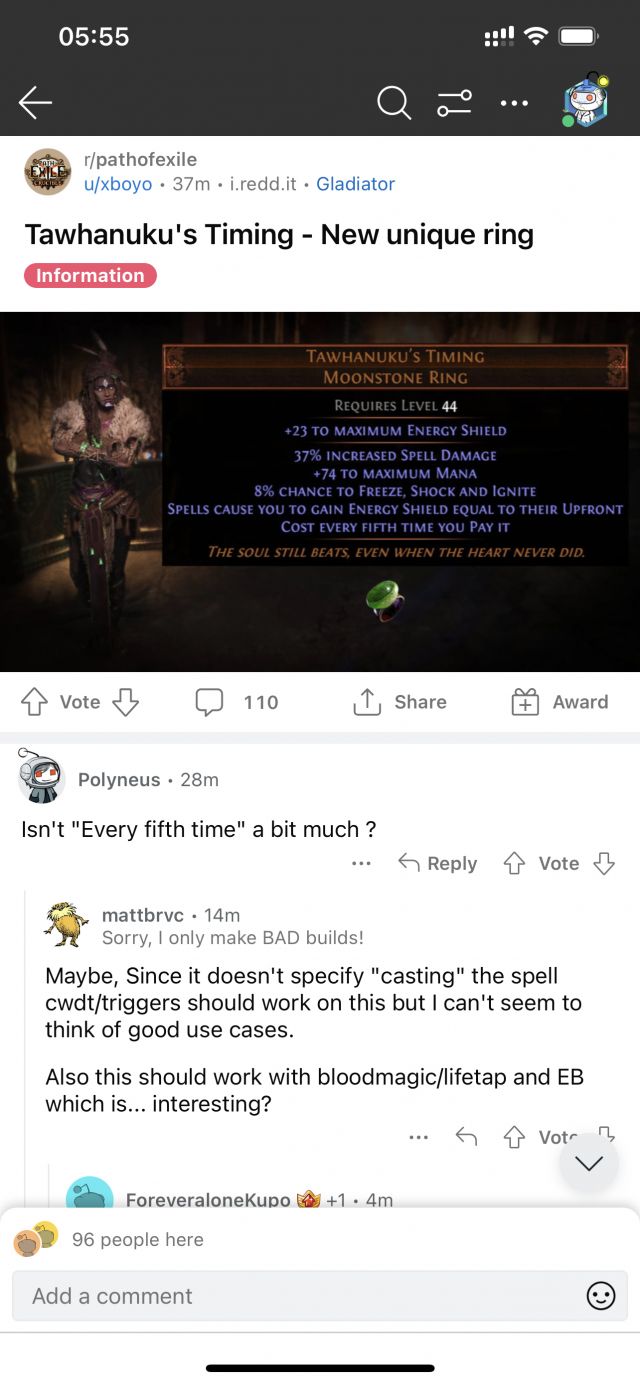The height and width of the screenshot is (1384, 640).
Task: Open more options on mattbrvc's comment
Action: click(x=419, y=1137)
